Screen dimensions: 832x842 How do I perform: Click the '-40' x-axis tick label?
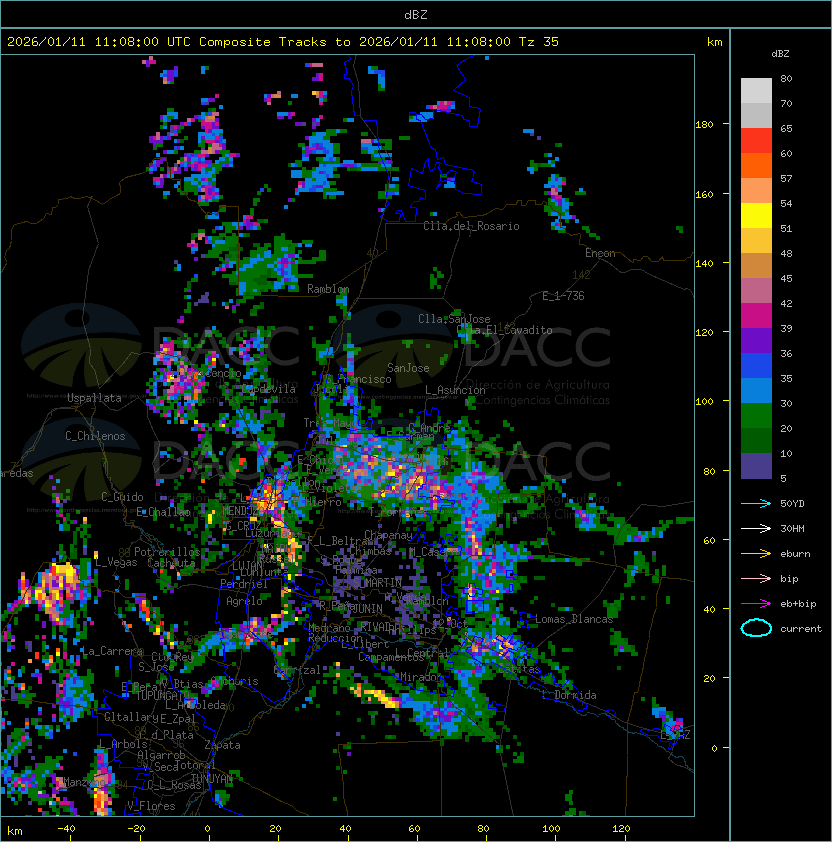[x=66, y=829]
